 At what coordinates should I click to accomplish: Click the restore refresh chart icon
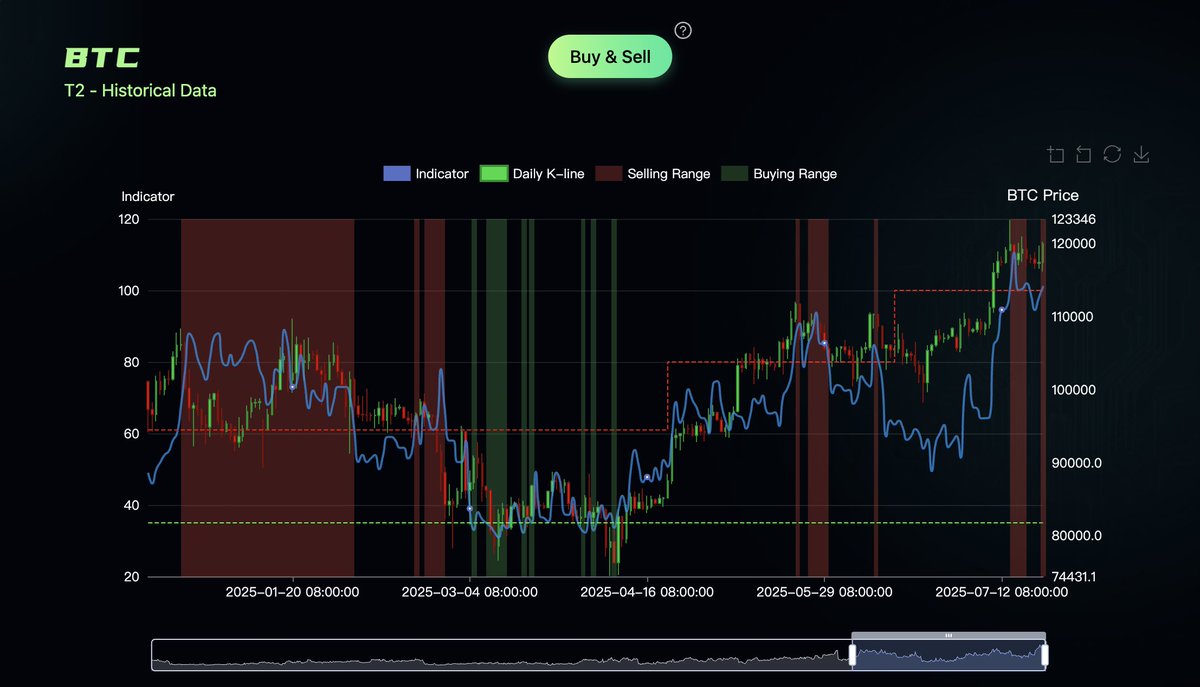[1112, 154]
